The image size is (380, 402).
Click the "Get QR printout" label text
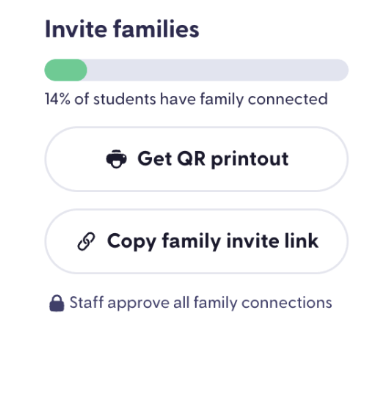click(x=213, y=159)
